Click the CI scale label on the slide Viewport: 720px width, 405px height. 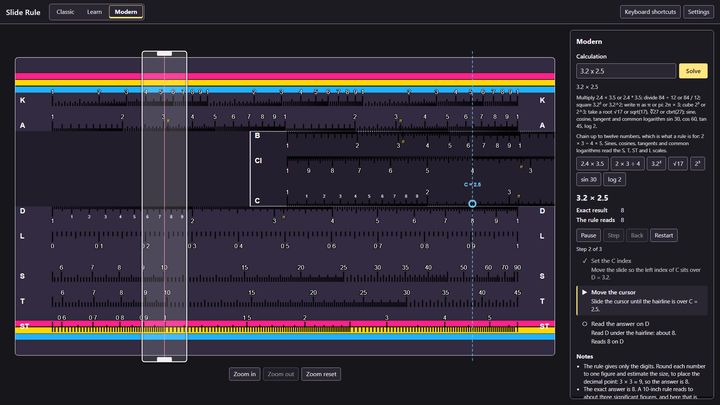pos(258,161)
